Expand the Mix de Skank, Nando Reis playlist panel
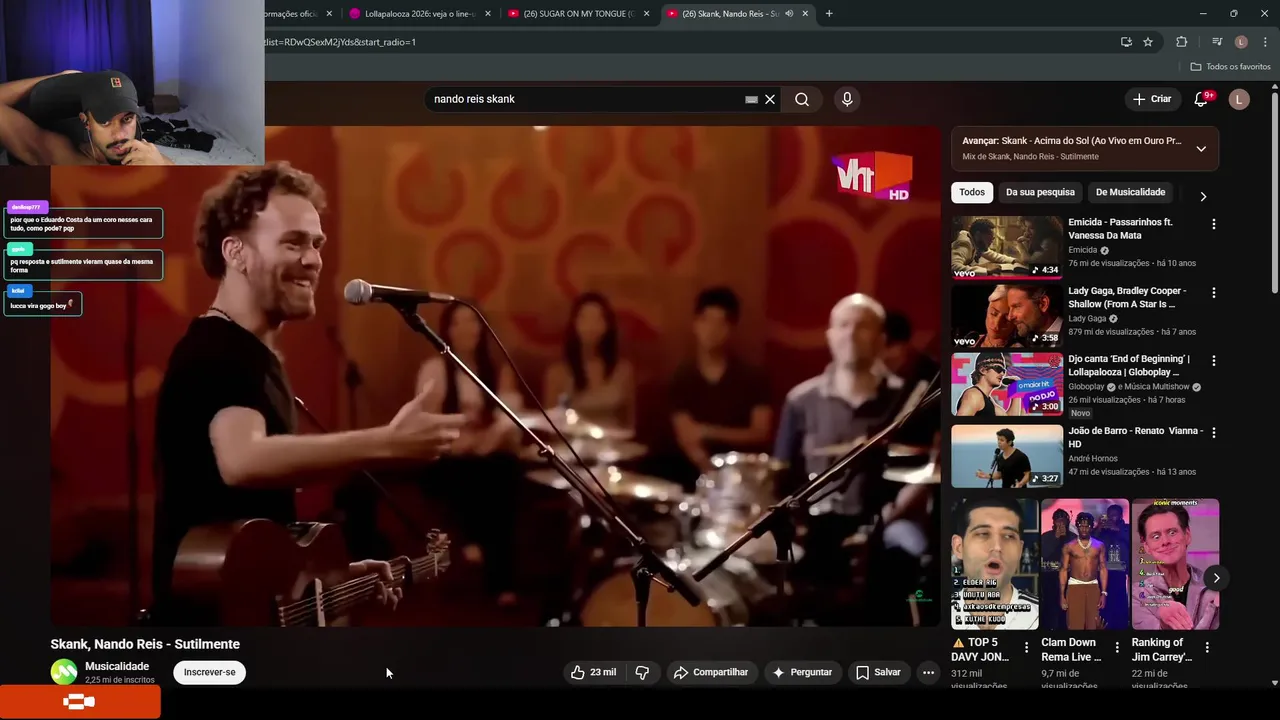This screenshot has width=1280, height=720. (x=1201, y=148)
